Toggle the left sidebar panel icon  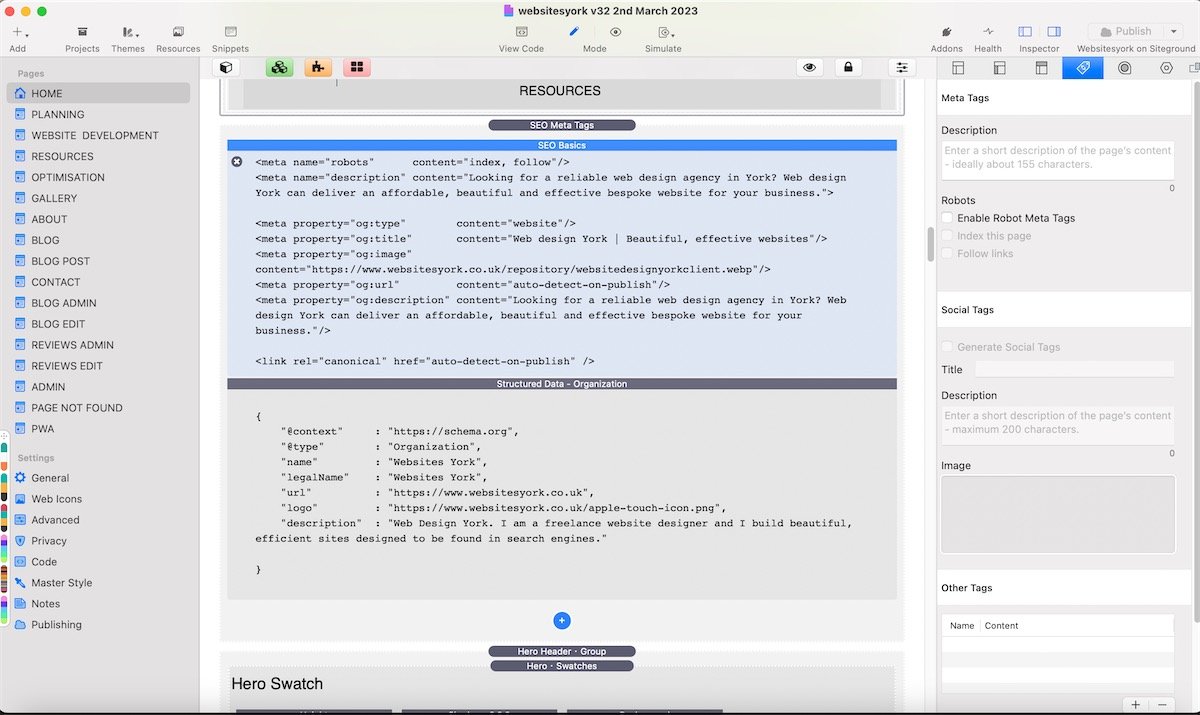point(1025,32)
